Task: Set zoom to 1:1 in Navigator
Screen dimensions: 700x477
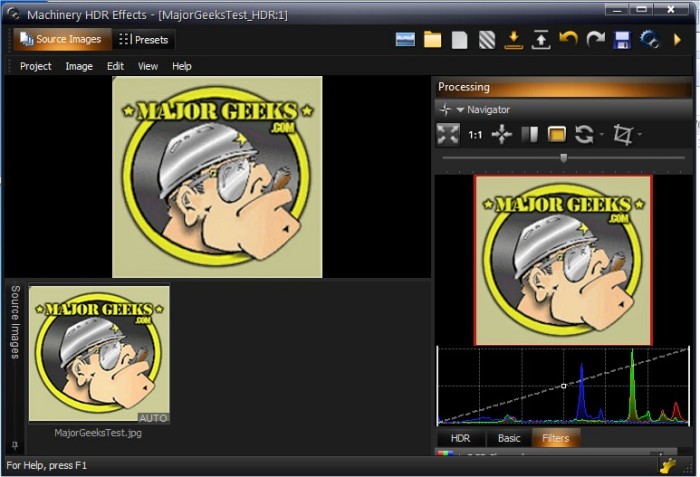Action: pos(475,134)
